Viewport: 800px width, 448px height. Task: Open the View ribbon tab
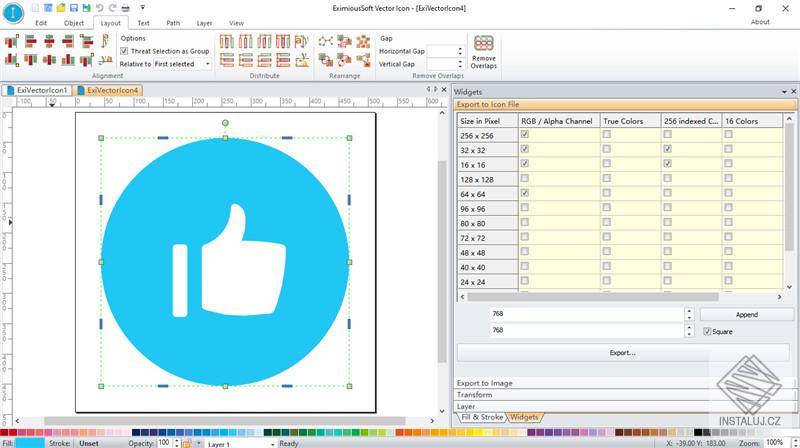pyautogui.click(x=236, y=23)
